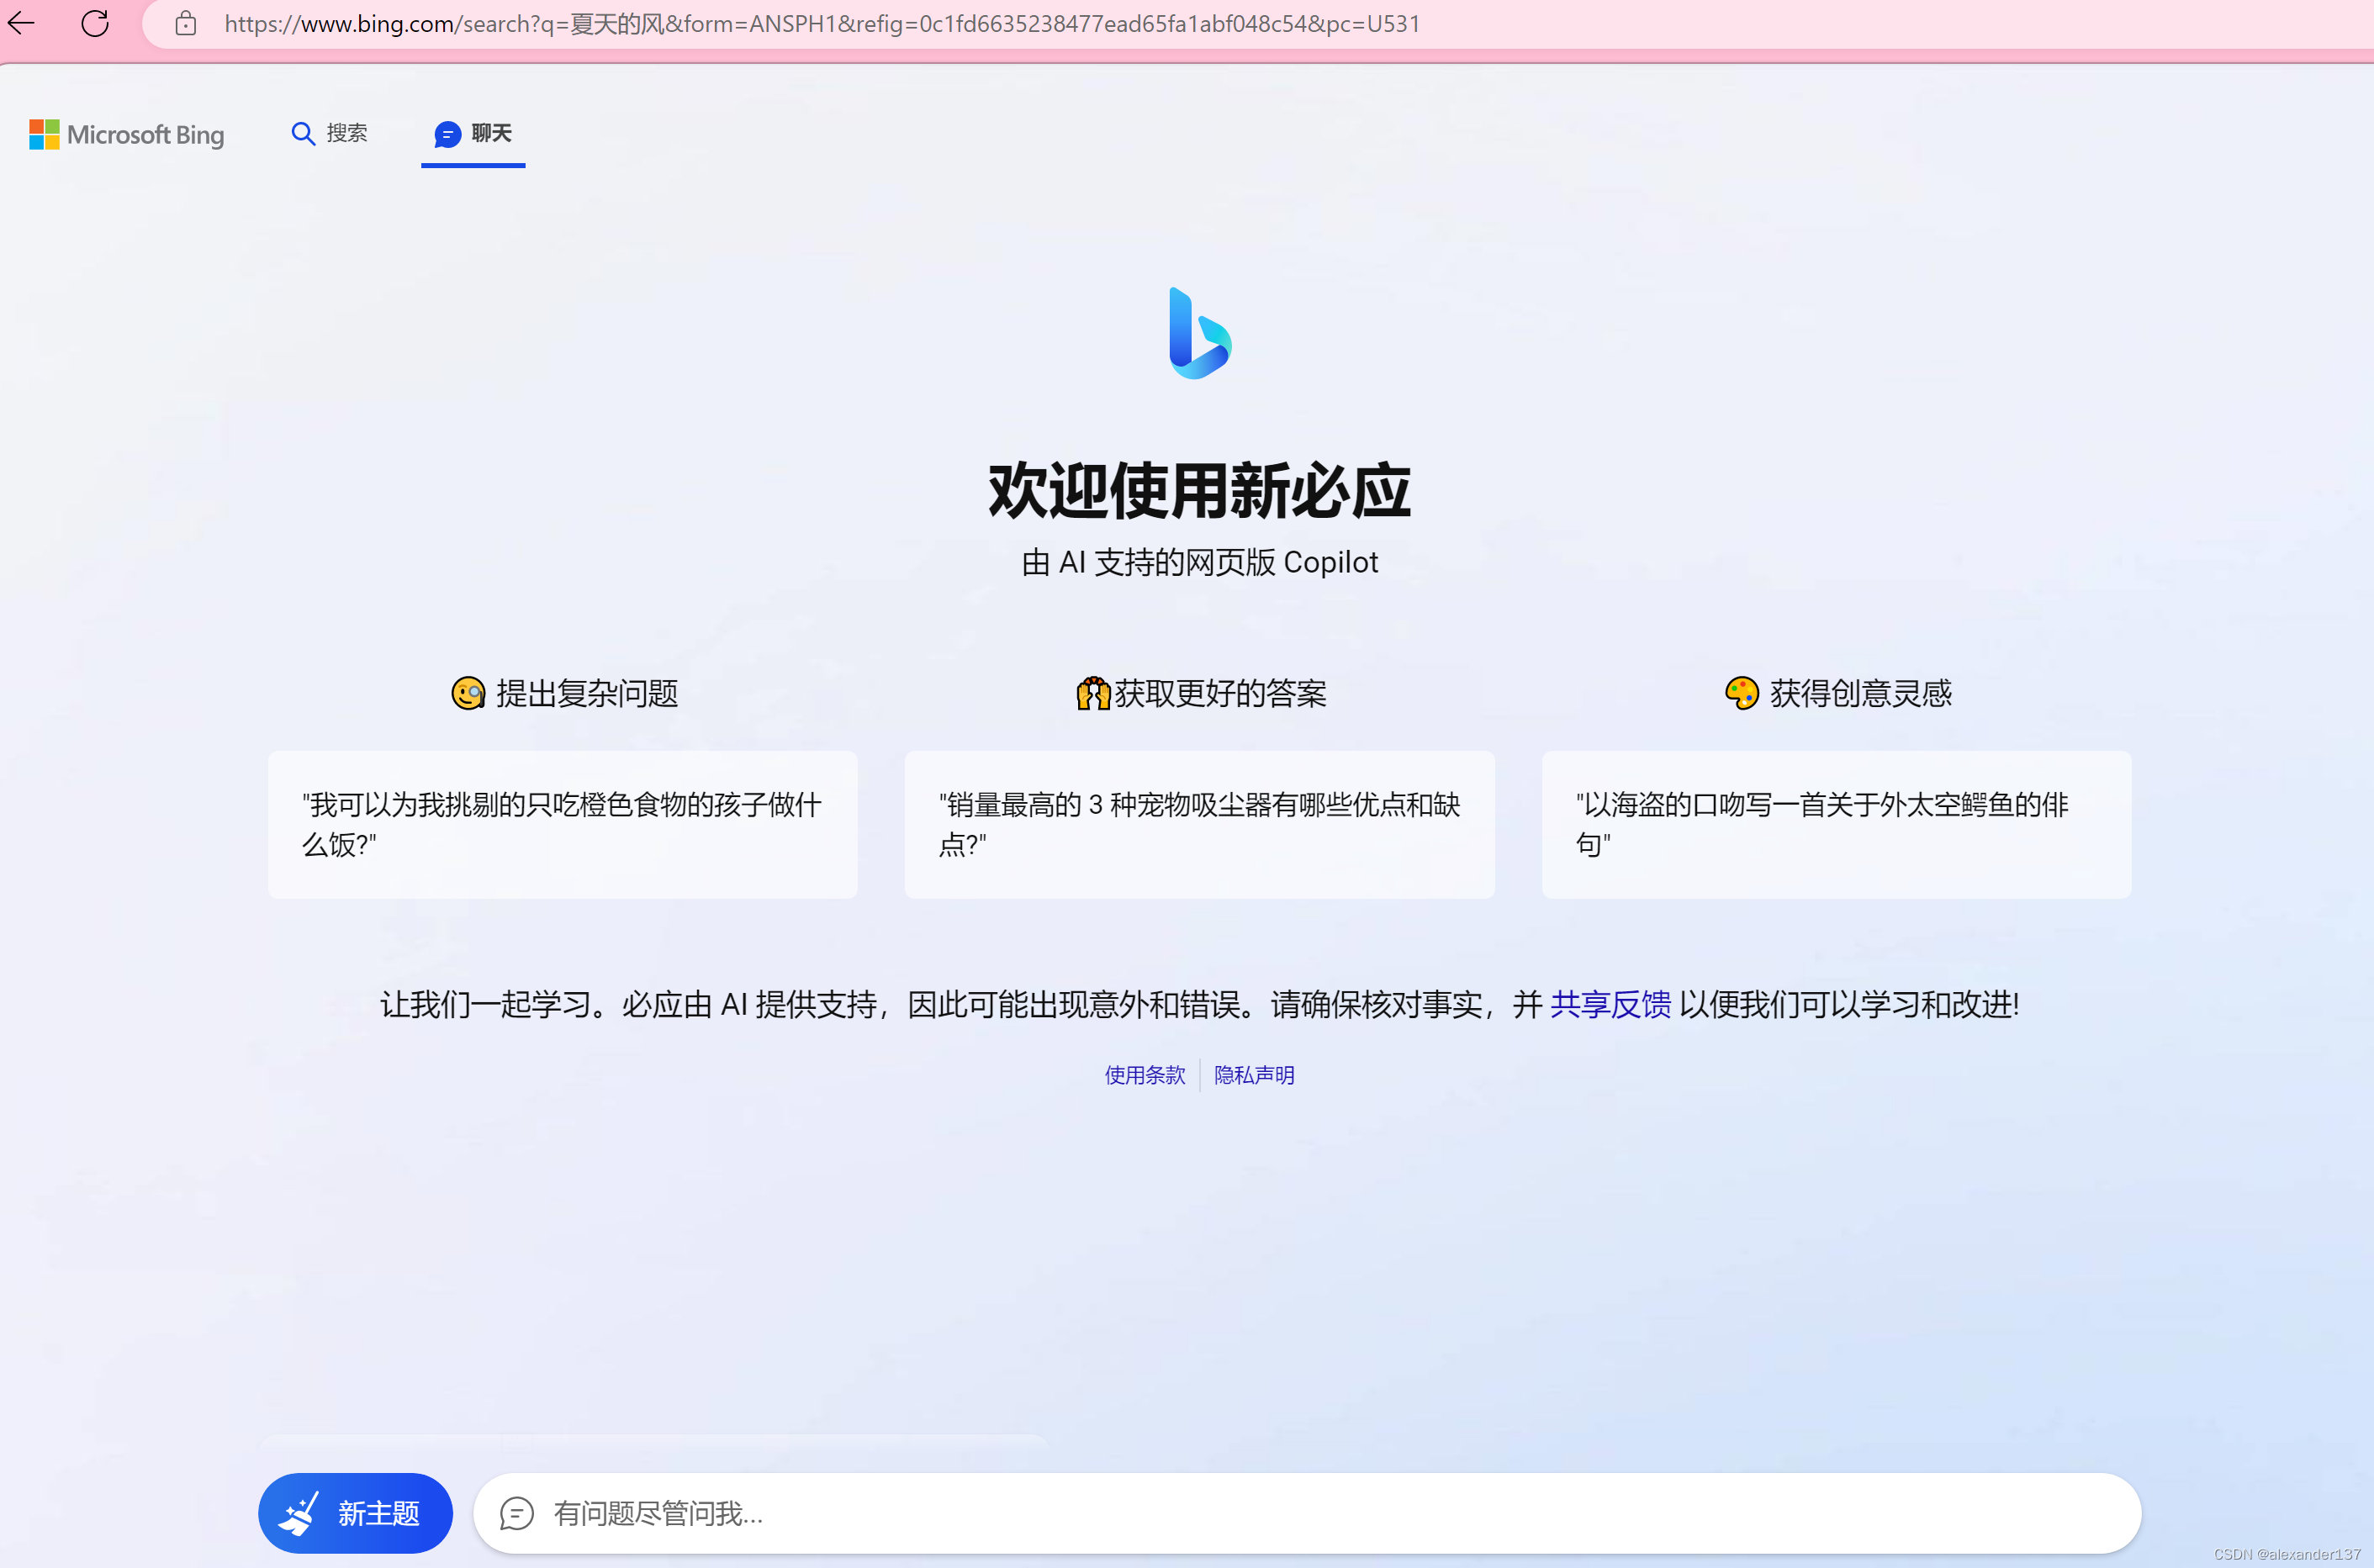
Task: Click the blue Bing b logo
Action: [1199, 333]
